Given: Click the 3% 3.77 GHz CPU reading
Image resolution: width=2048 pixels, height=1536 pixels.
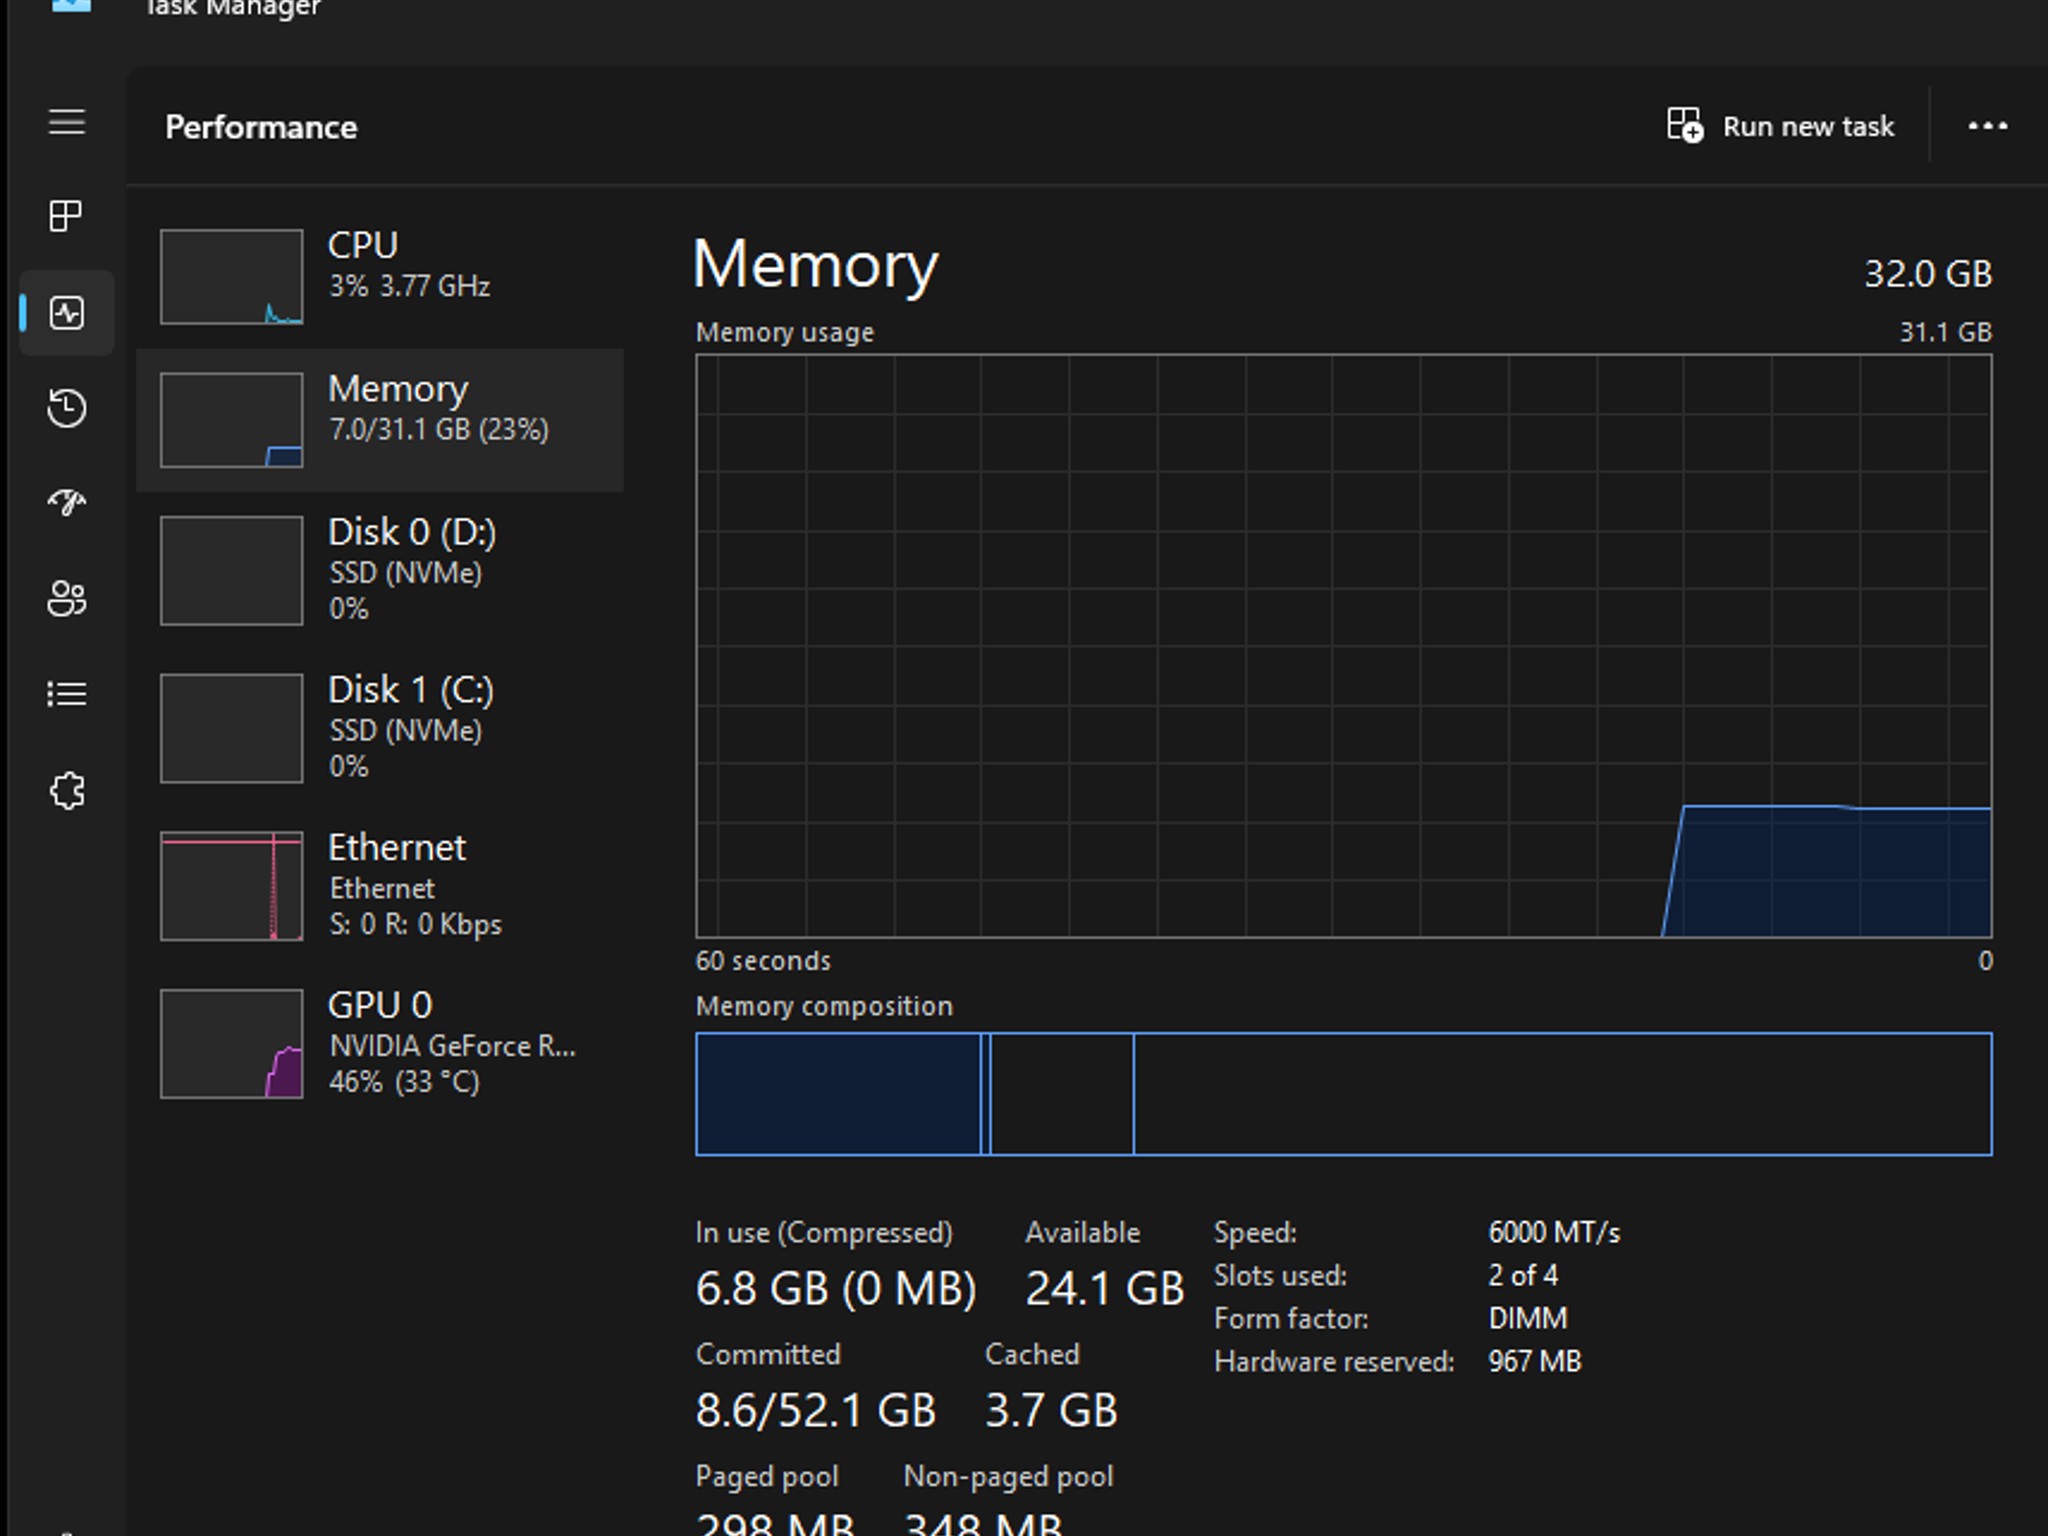Looking at the screenshot, I should pyautogui.click(x=410, y=286).
